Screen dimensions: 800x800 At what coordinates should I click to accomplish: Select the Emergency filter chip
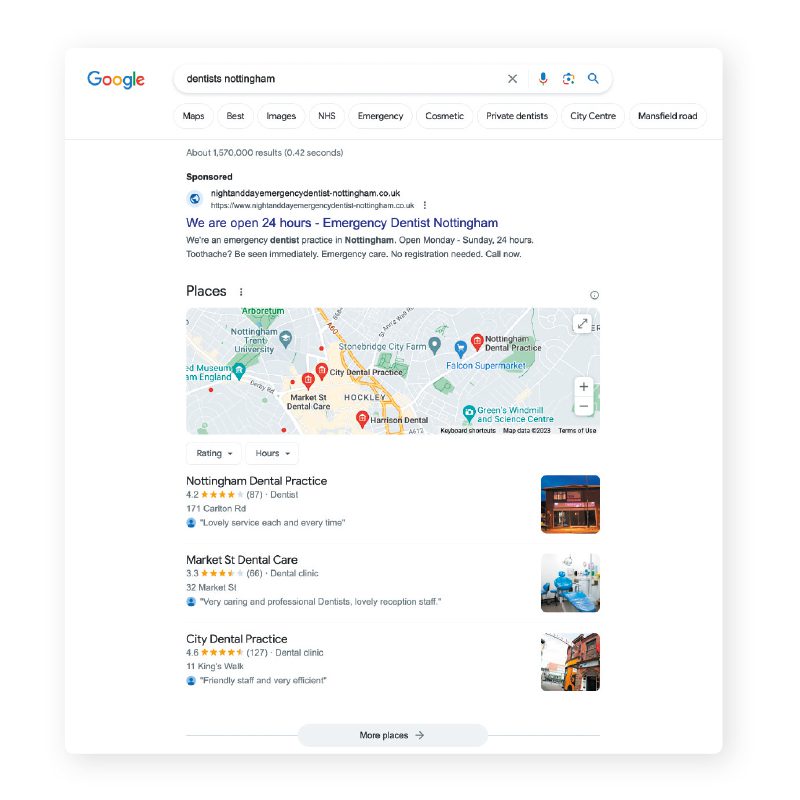(x=381, y=116)
